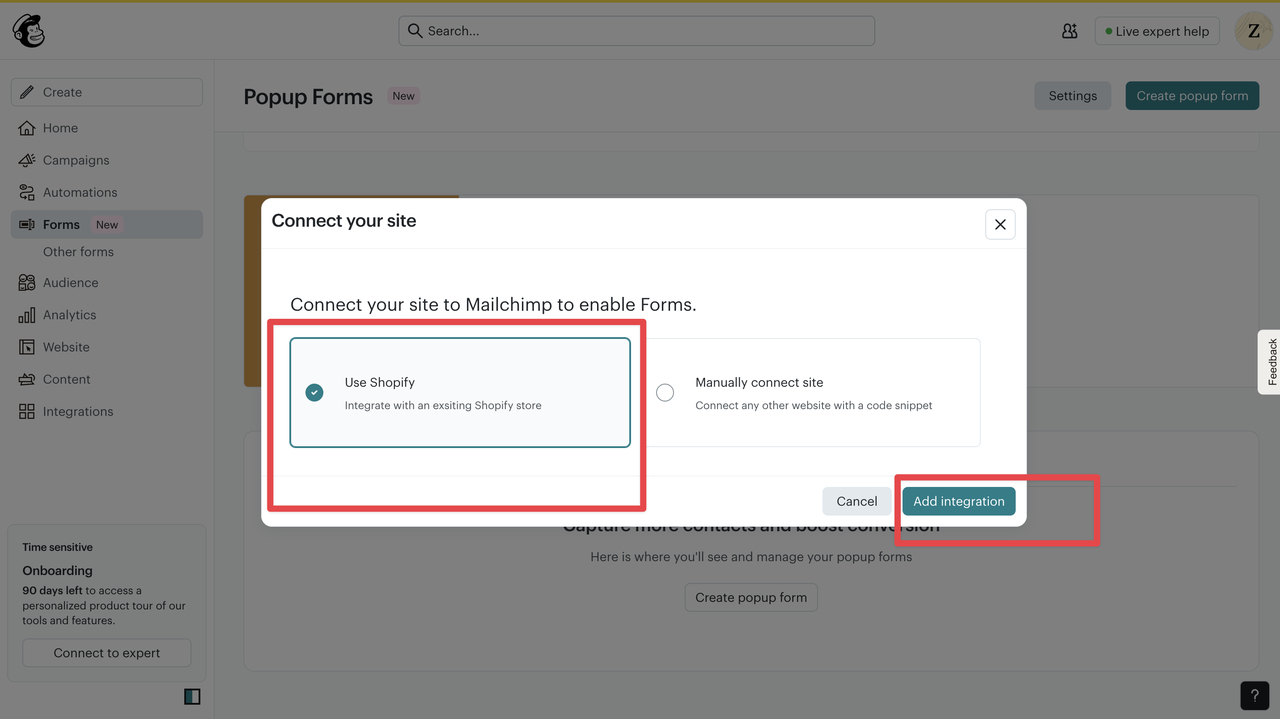1280x719 pixels.
Task: Select the Campaigns megaphone icon
Action: pyautogui.click(x=27, y=160)
